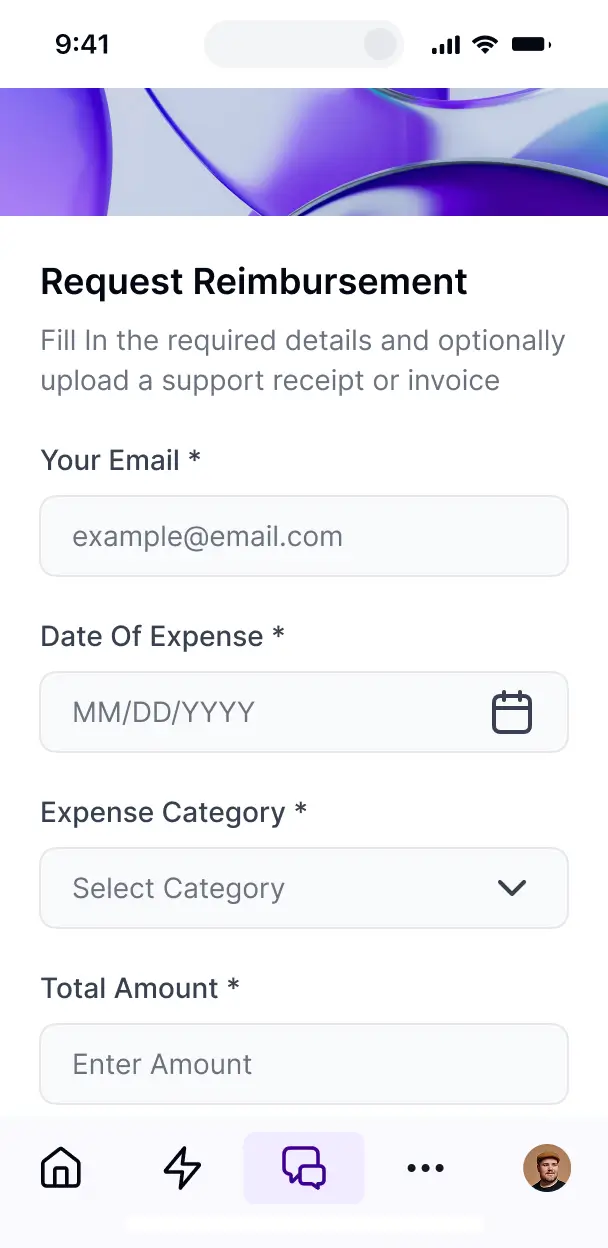
Task: Open the calendar picker for Date Of Expense
Action: [x=512, y=712]
